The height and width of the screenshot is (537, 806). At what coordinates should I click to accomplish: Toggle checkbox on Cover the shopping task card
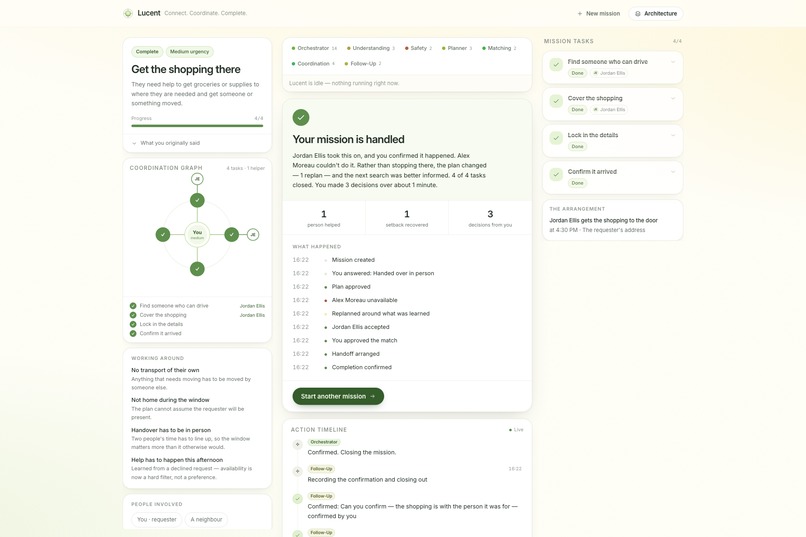coord(556,101)
